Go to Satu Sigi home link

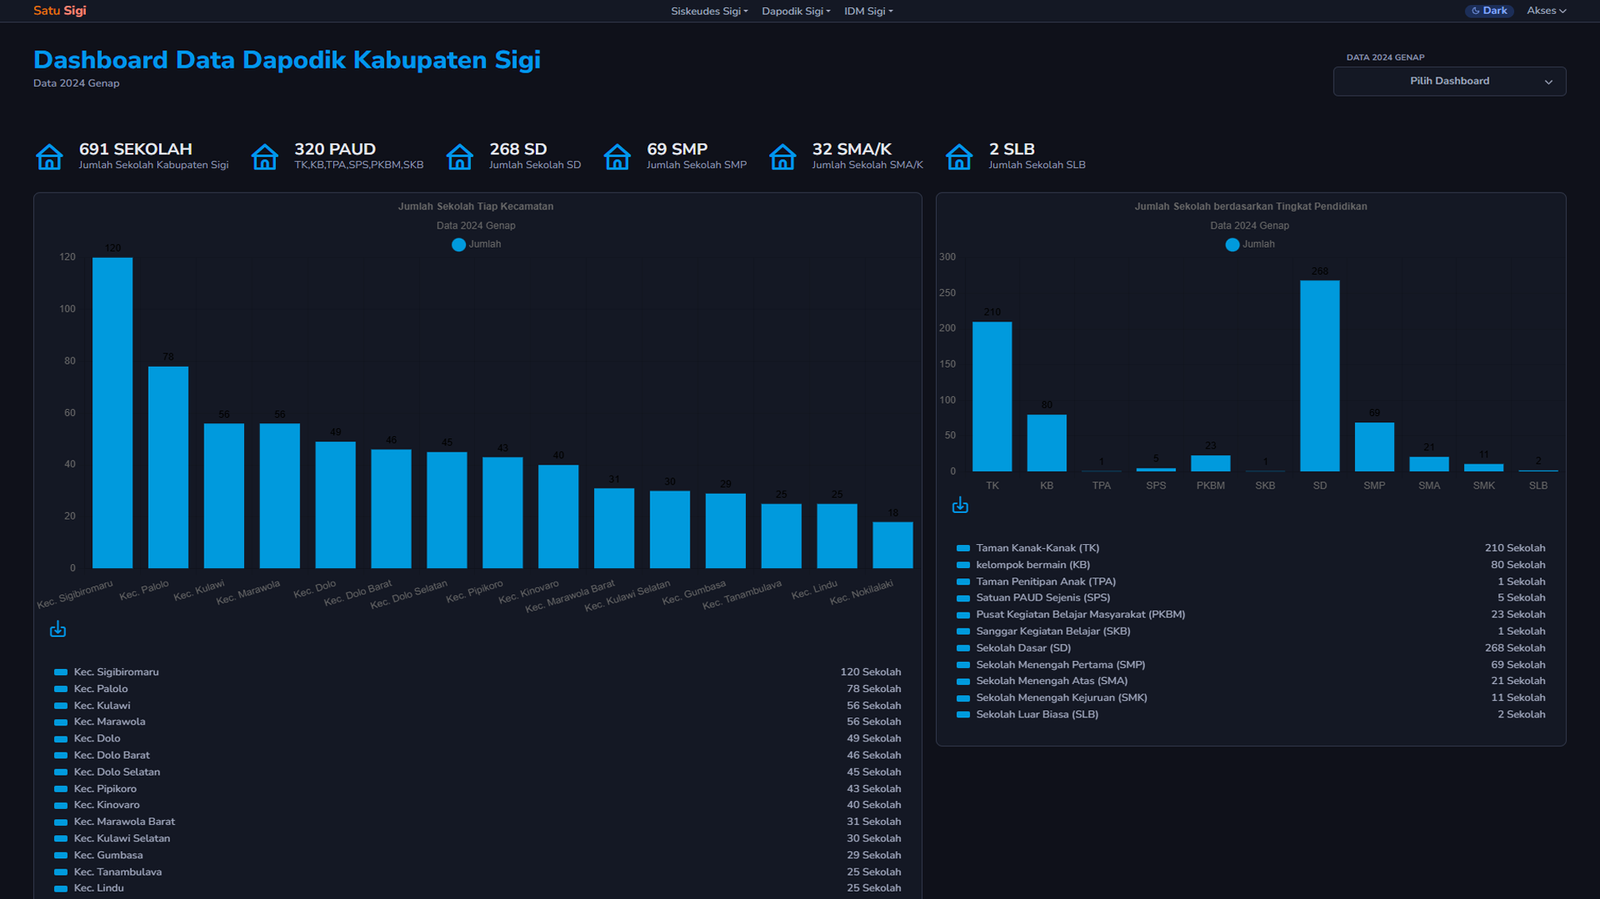60,11
